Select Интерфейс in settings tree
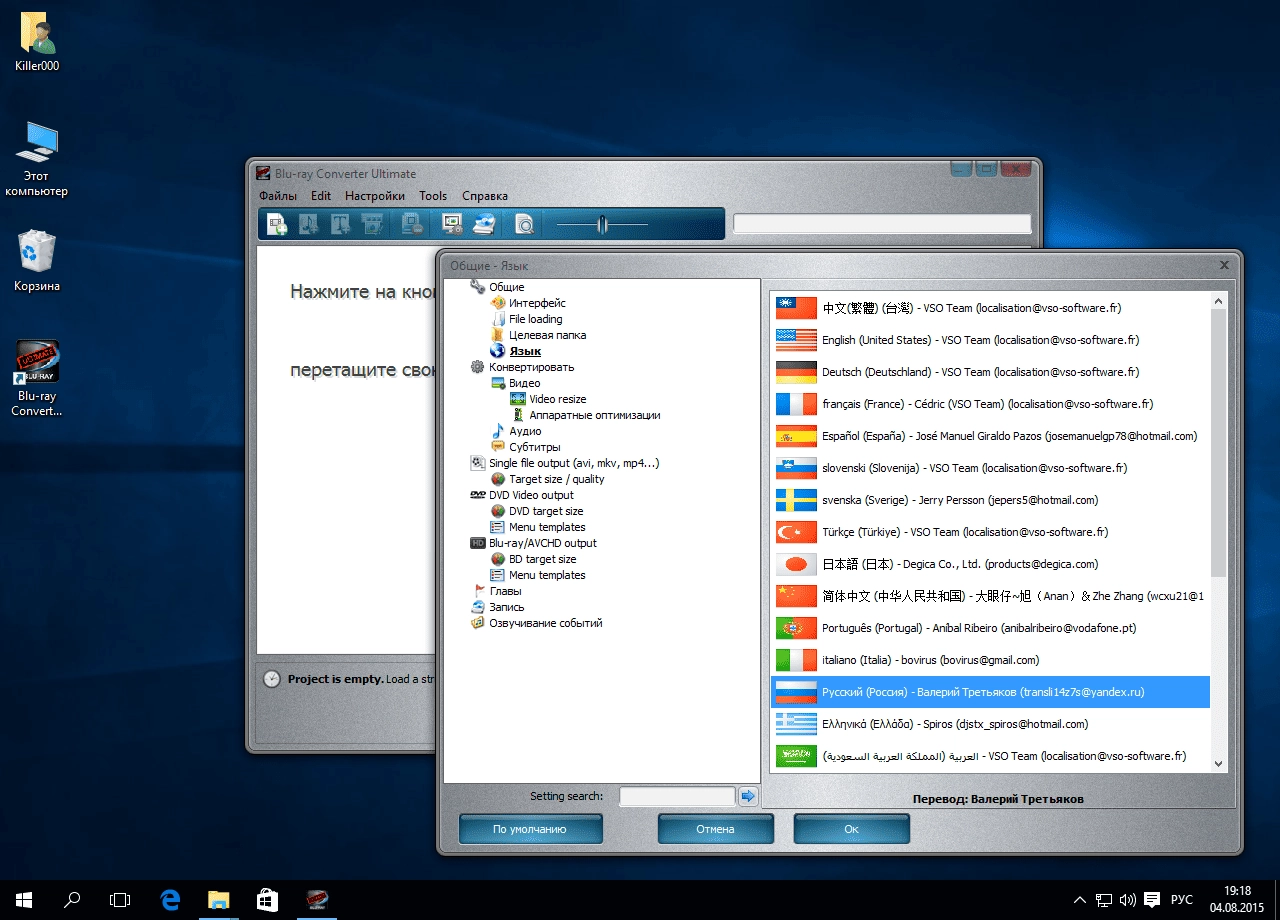 pyautogui.click(x=537, y=303)
